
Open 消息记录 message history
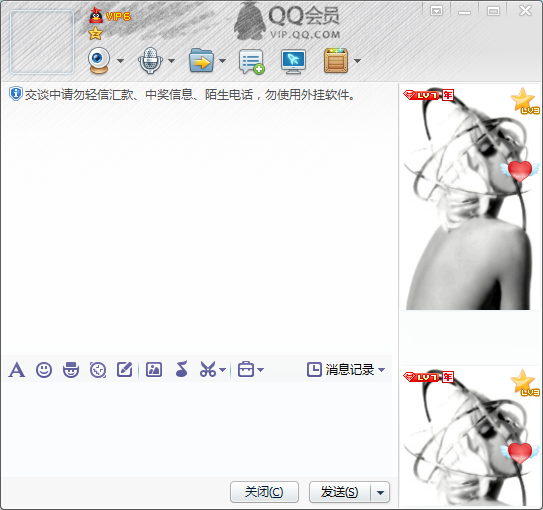tap(341, 369)
